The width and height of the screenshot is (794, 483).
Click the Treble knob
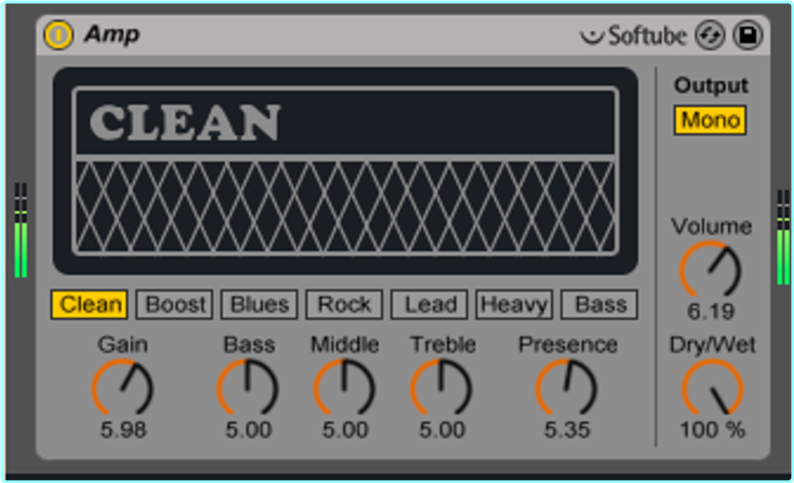(x=441, y=388)
